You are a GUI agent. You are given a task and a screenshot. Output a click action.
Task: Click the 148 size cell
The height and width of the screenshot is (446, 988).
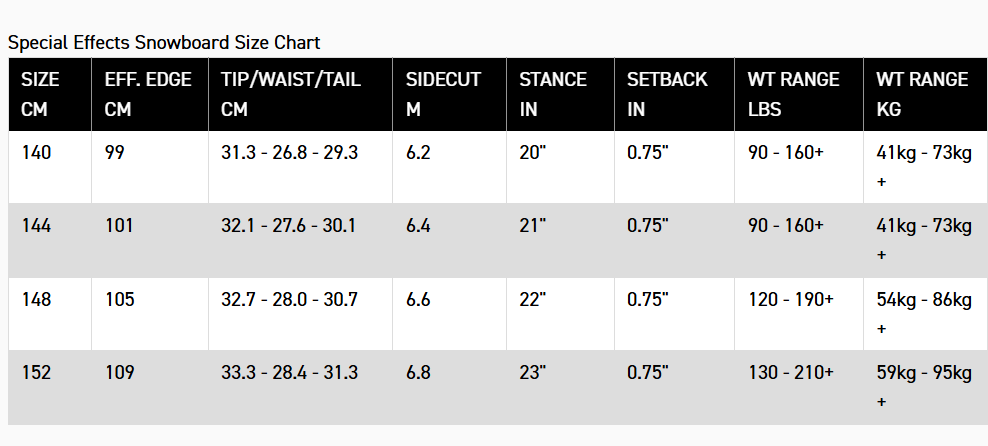[x=36, y=299]
